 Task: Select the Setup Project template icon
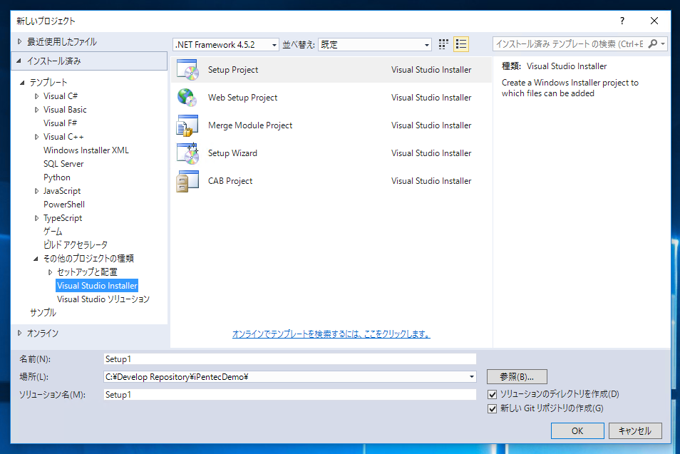point(188,70)
